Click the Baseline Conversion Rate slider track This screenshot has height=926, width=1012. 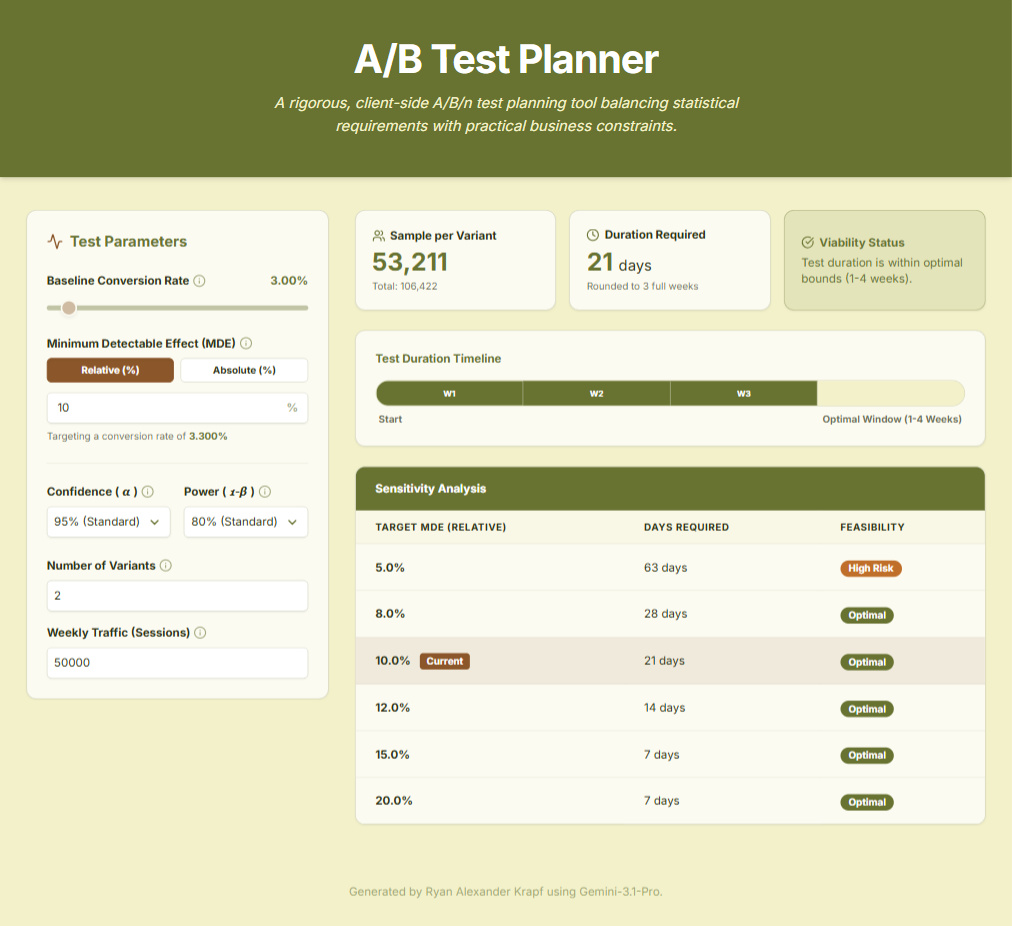(177, 308)
